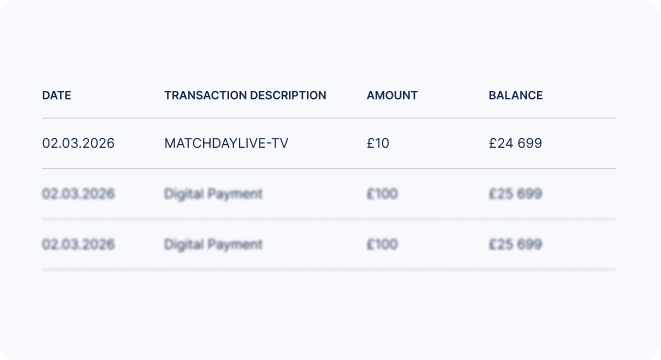Select the £25 699 balance in the last row
Image resolution: width=661 pixels, height=360 pixels.
515,244
